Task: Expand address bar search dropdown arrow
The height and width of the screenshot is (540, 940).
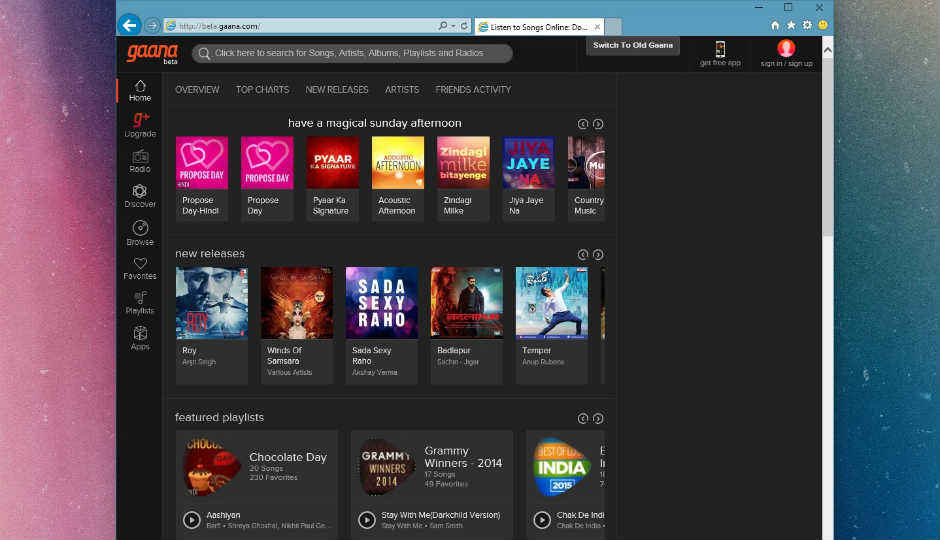Action: click(453, 26)
